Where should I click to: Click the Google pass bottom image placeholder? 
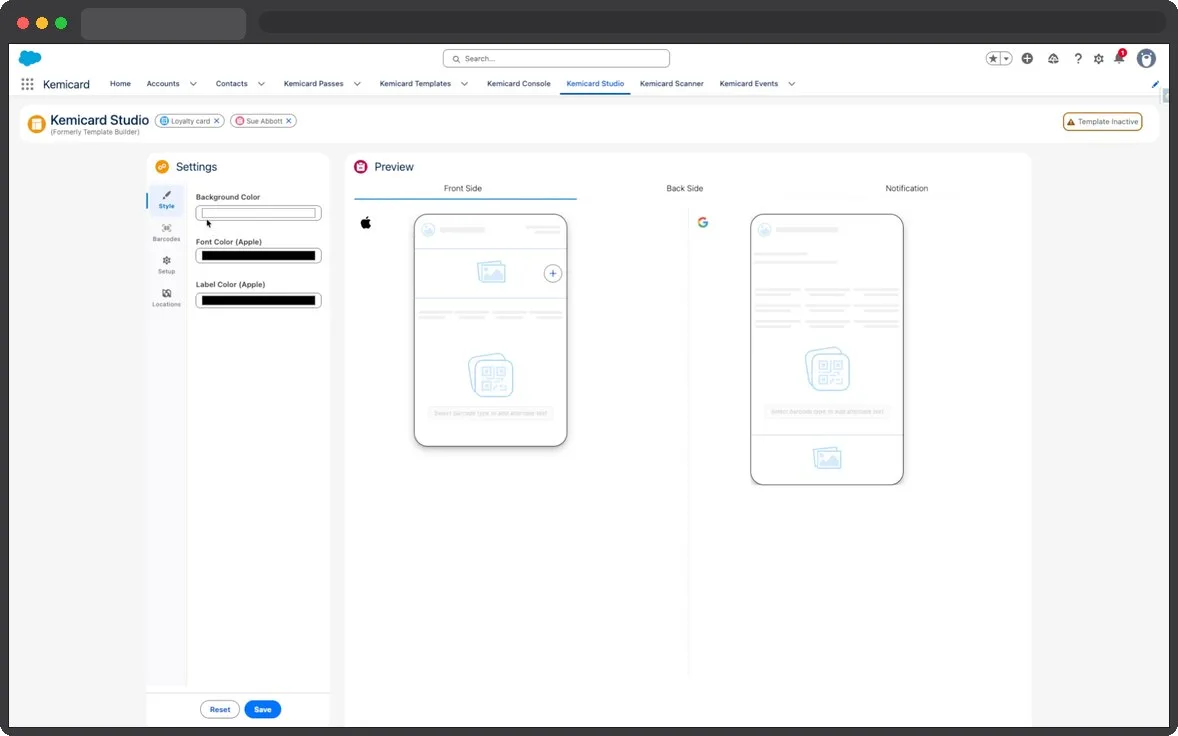point(827,457)
